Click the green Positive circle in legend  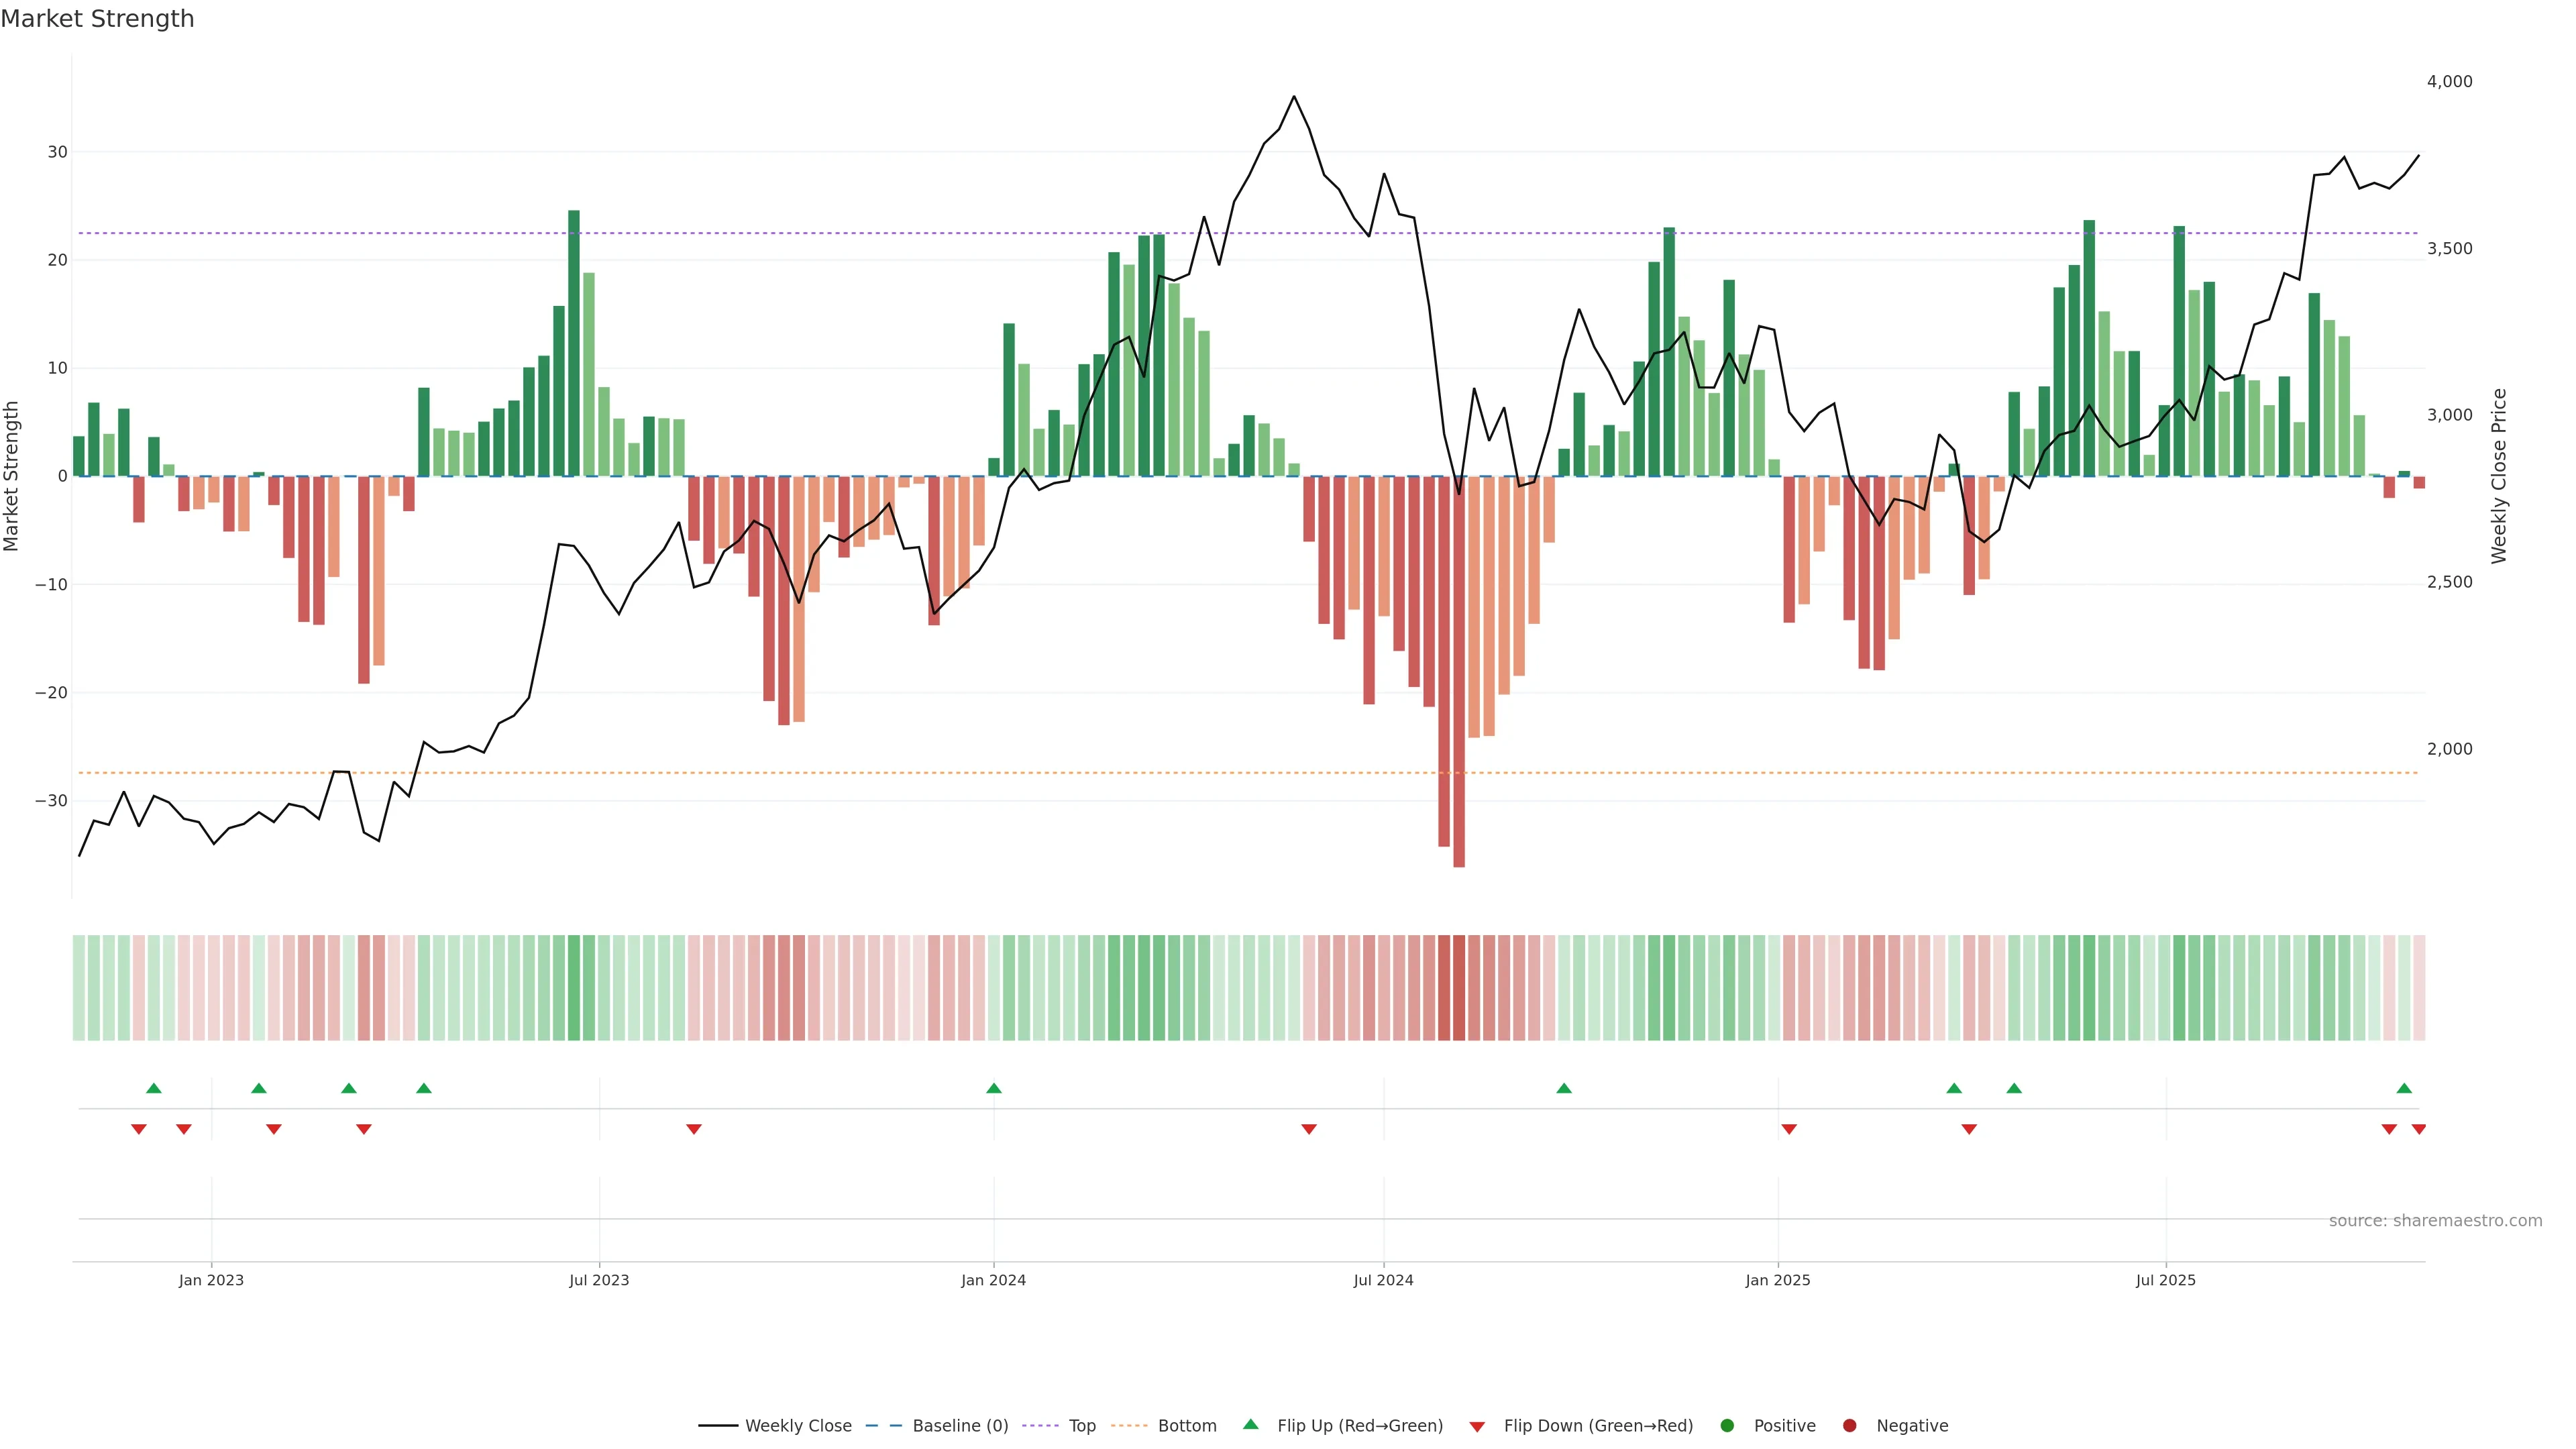[x=1727, y=1426]
